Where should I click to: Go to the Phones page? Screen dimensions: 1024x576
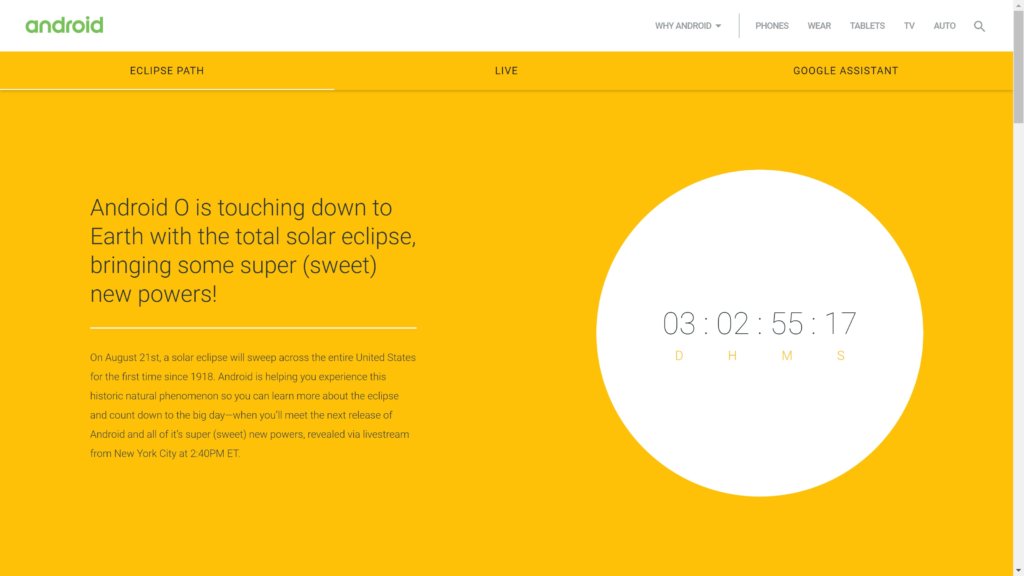coord(771,26)
